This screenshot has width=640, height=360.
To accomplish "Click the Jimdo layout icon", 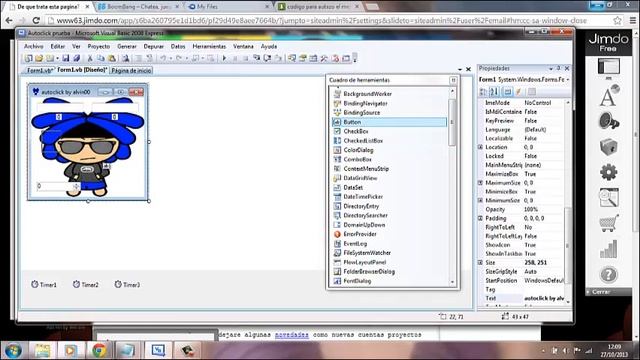I will [608, 67].
